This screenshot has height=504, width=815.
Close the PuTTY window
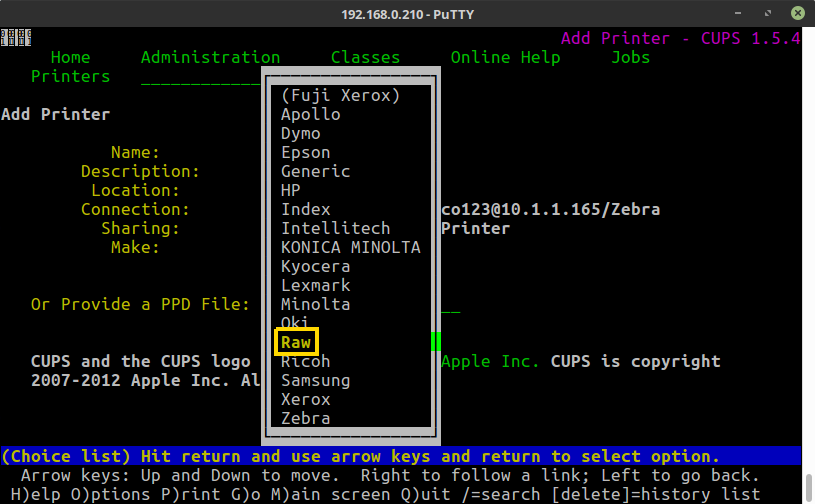(x=797, y=14)
